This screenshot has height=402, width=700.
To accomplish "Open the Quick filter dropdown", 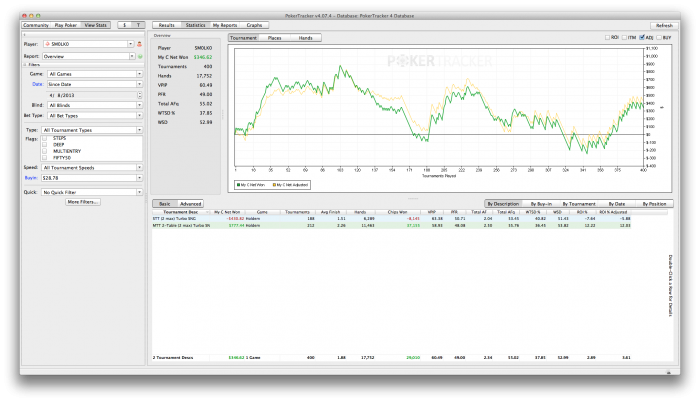I will point(139,192).
